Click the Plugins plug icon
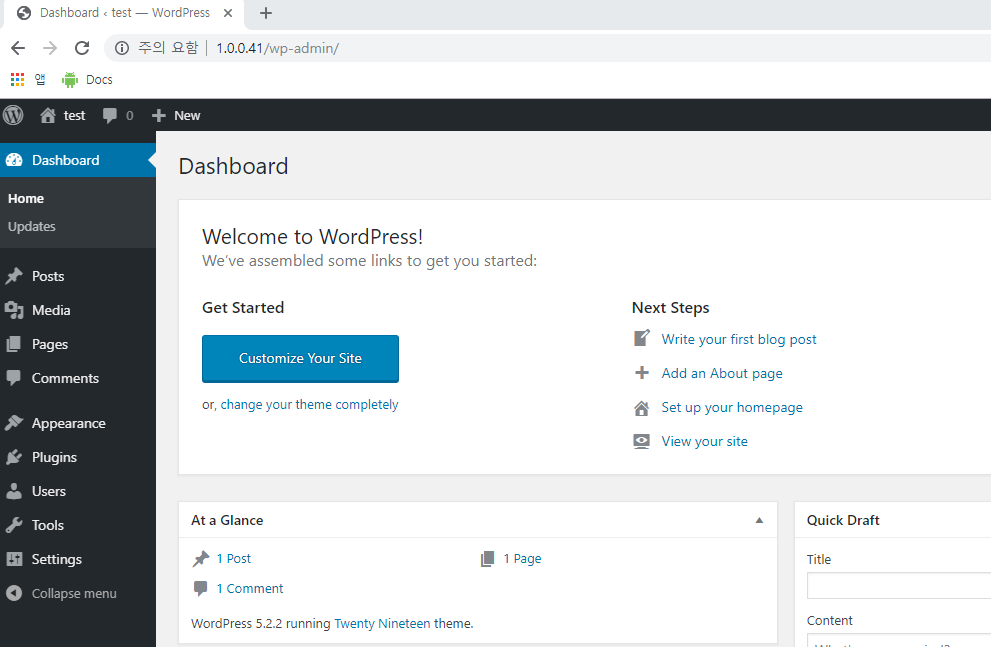Image resolution: width=991 pixels, height=647 pixels. [x=14, y=457]
